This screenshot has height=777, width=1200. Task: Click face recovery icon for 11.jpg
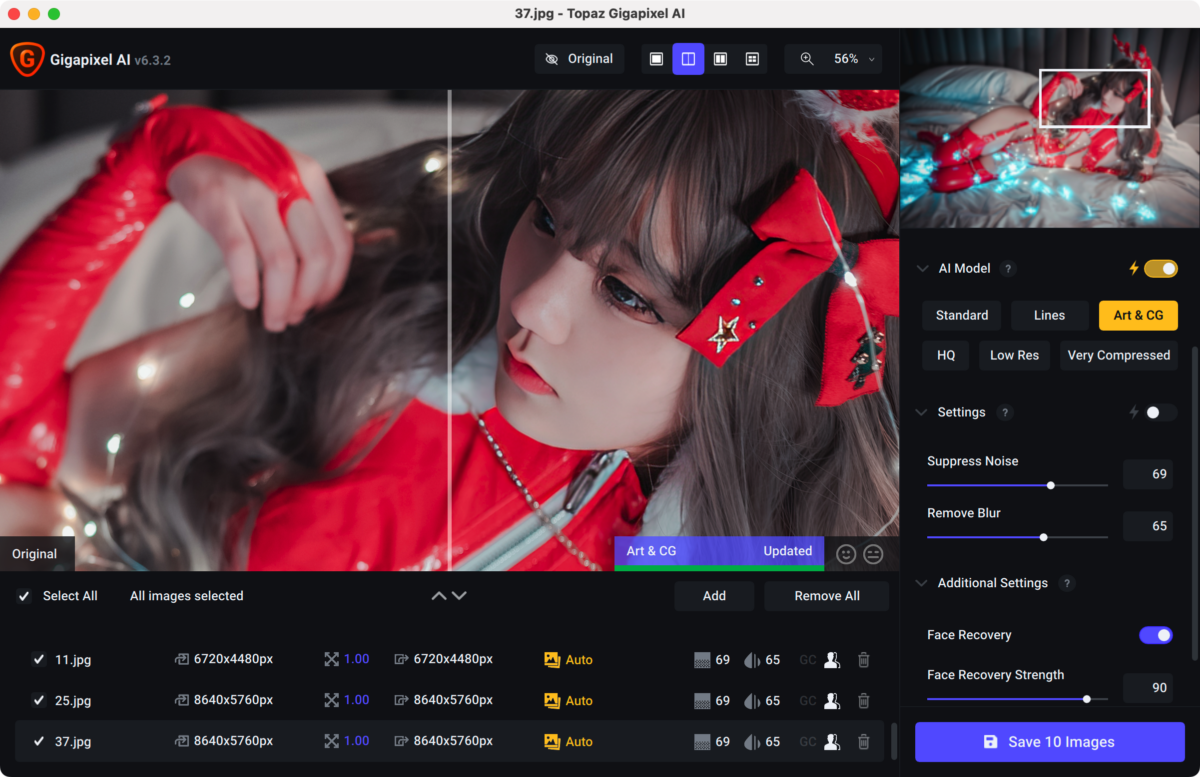click(x=832, y=660)
